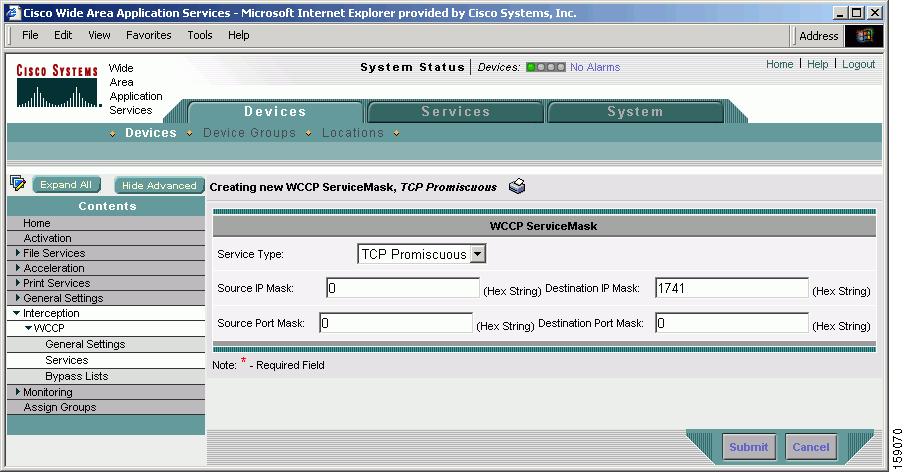This screenshot has height=472, width=904.
Task: Submit the WCCP ServiceMask form
Action: 748,447
